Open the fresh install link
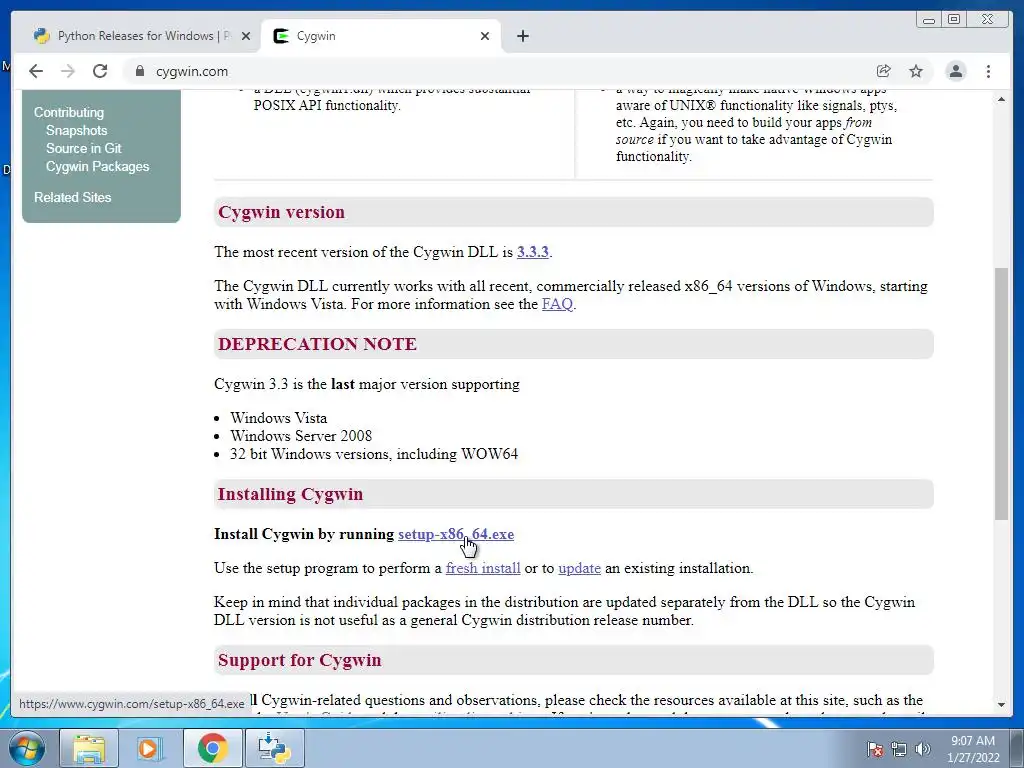The width and height of the screenshot is (1024, 768). point(483,568)
